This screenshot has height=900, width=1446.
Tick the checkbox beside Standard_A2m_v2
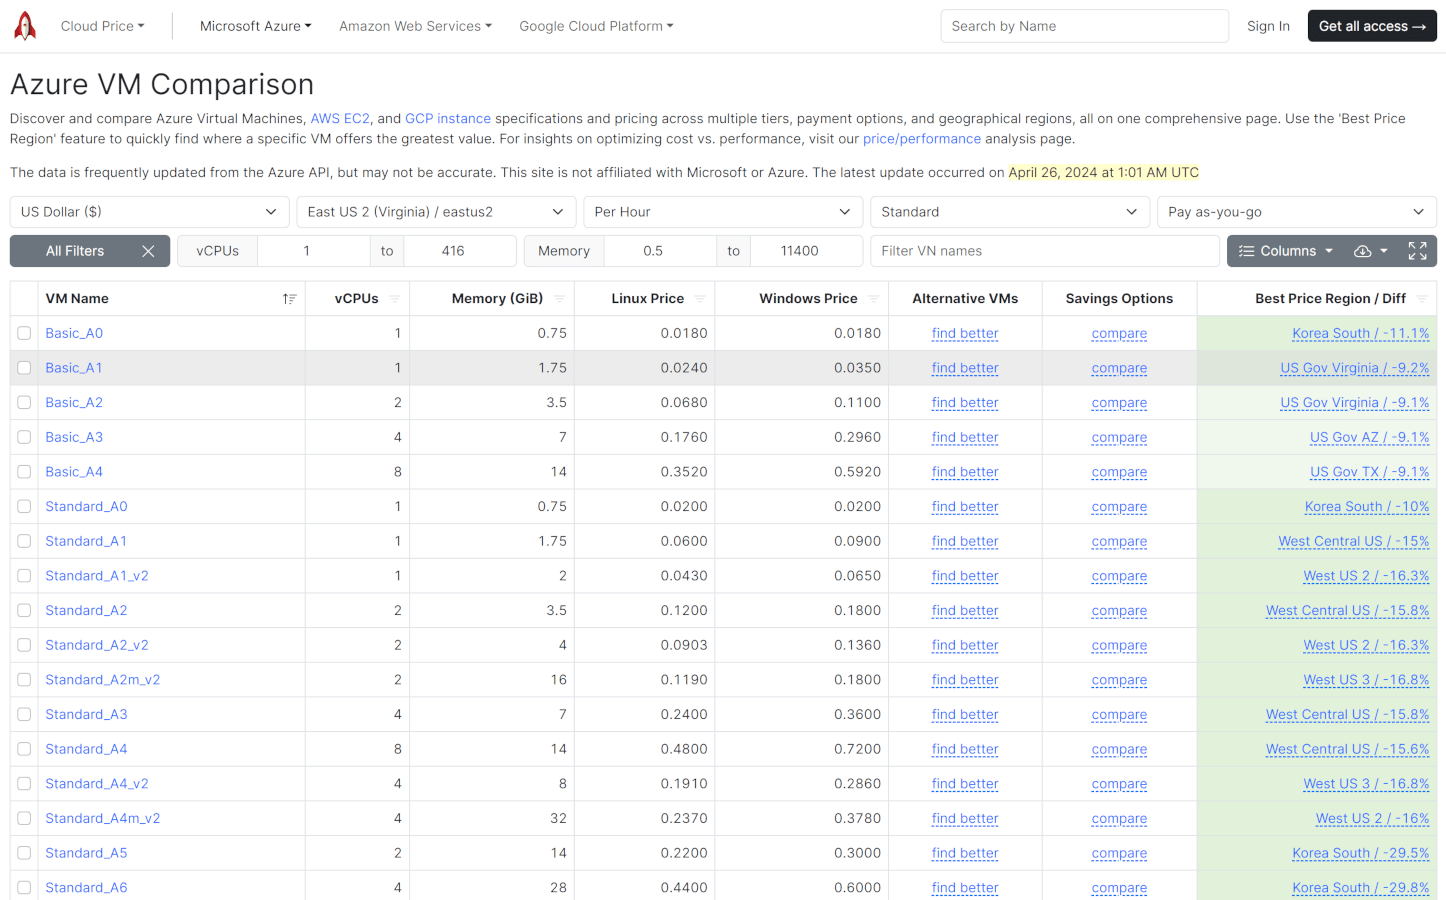coord(24,679)
